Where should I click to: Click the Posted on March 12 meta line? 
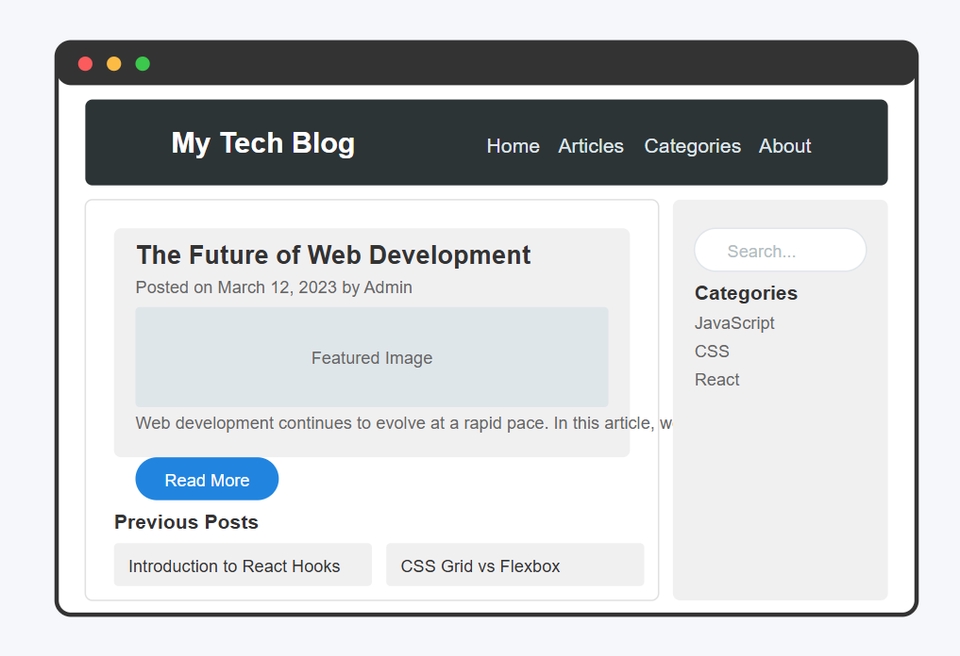pyautogui.click(x=274, y=287)
